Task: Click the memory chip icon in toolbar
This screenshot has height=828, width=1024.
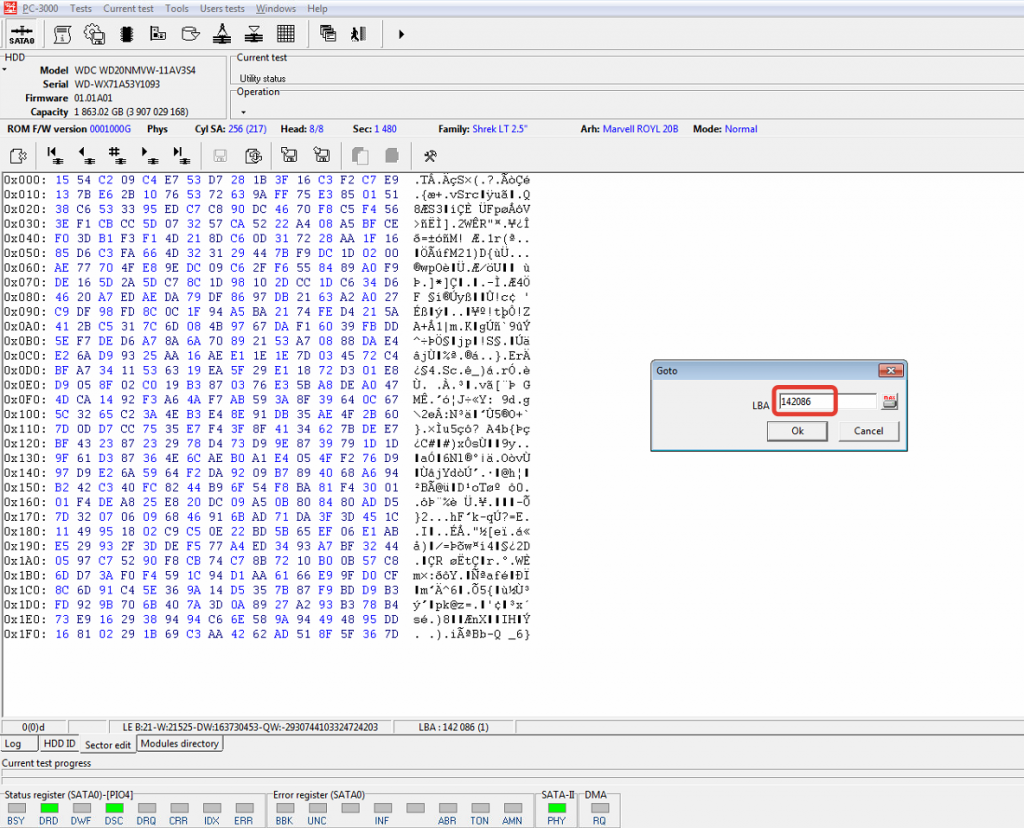Action: coord(126,34)
